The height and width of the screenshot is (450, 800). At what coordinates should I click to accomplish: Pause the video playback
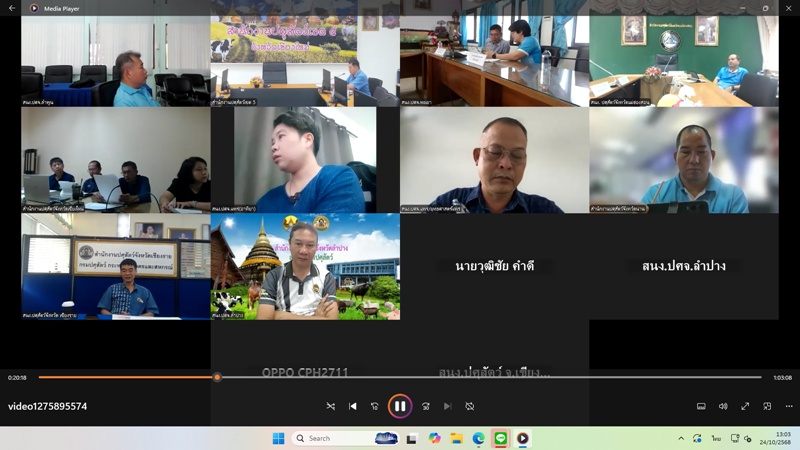click(x=399, y=406)
